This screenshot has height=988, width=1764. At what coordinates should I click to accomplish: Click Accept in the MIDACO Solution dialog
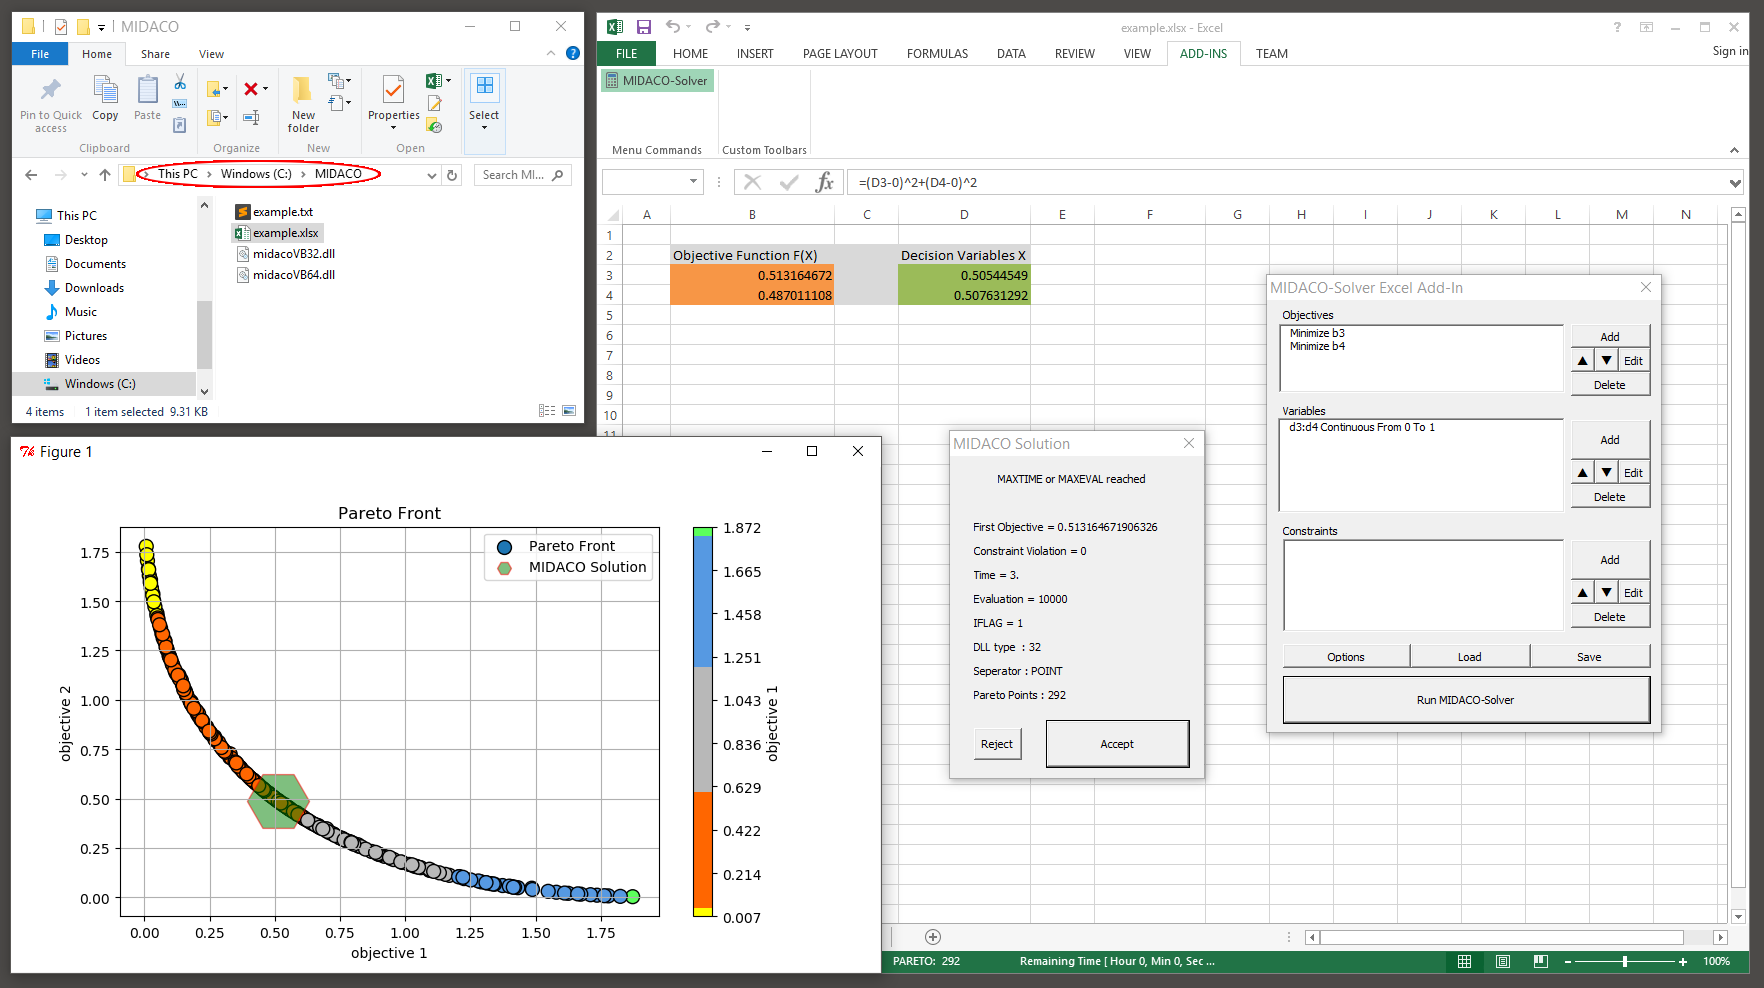click(1117, 744)
